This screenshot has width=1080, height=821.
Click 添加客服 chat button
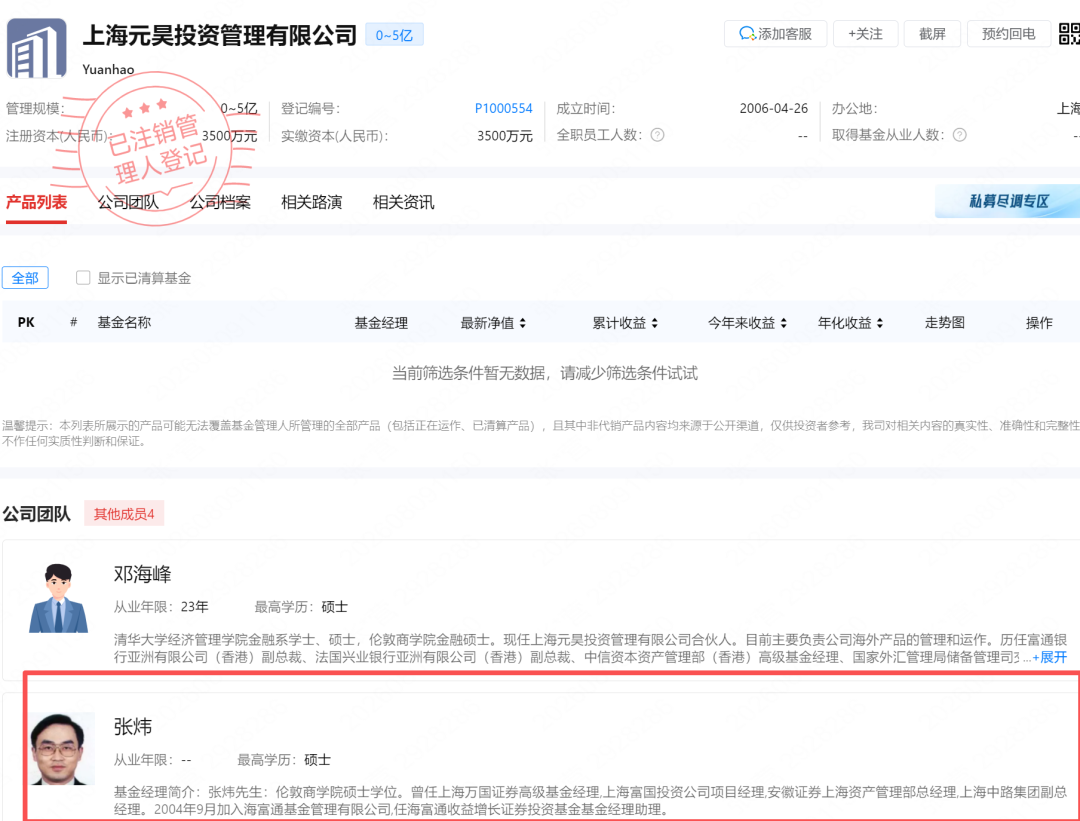coord(775,34)
